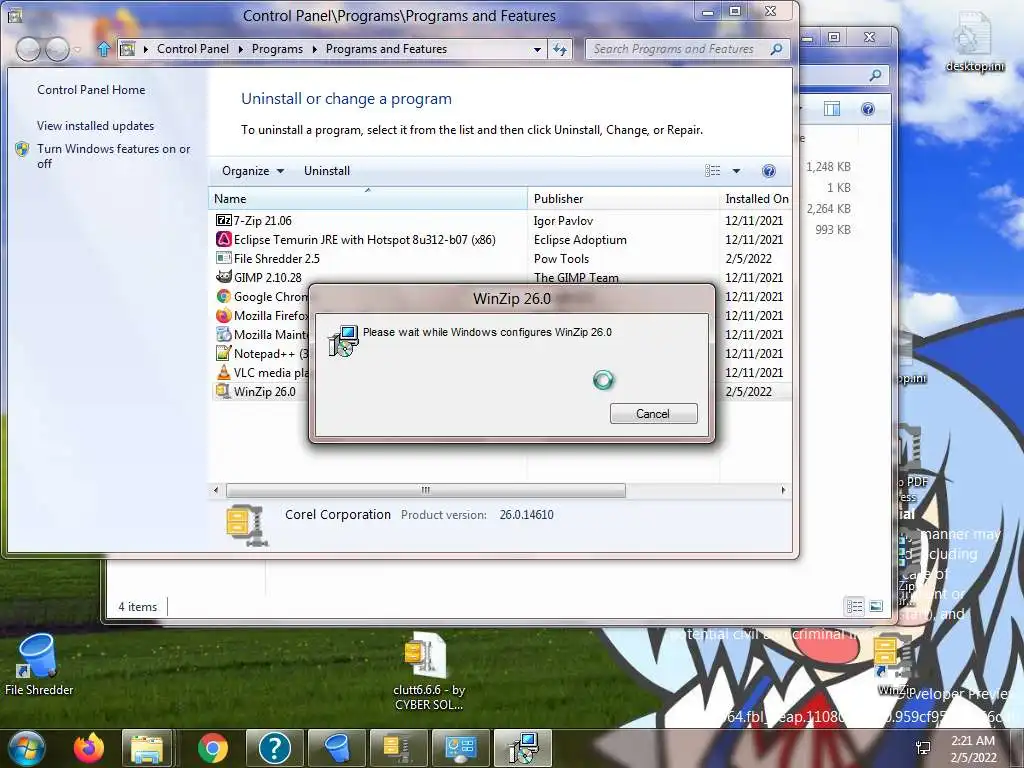The height and width of the screenshot is (768, 1024).
Task: Select WinZip 26.0 in the program list
Action: tap(500, 391)
